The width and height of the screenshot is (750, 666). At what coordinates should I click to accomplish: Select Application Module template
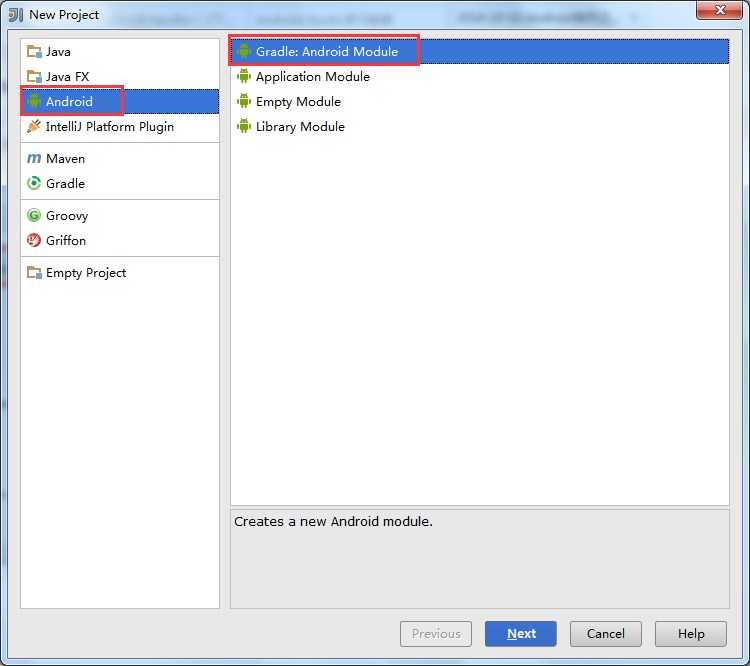(480, 76)
